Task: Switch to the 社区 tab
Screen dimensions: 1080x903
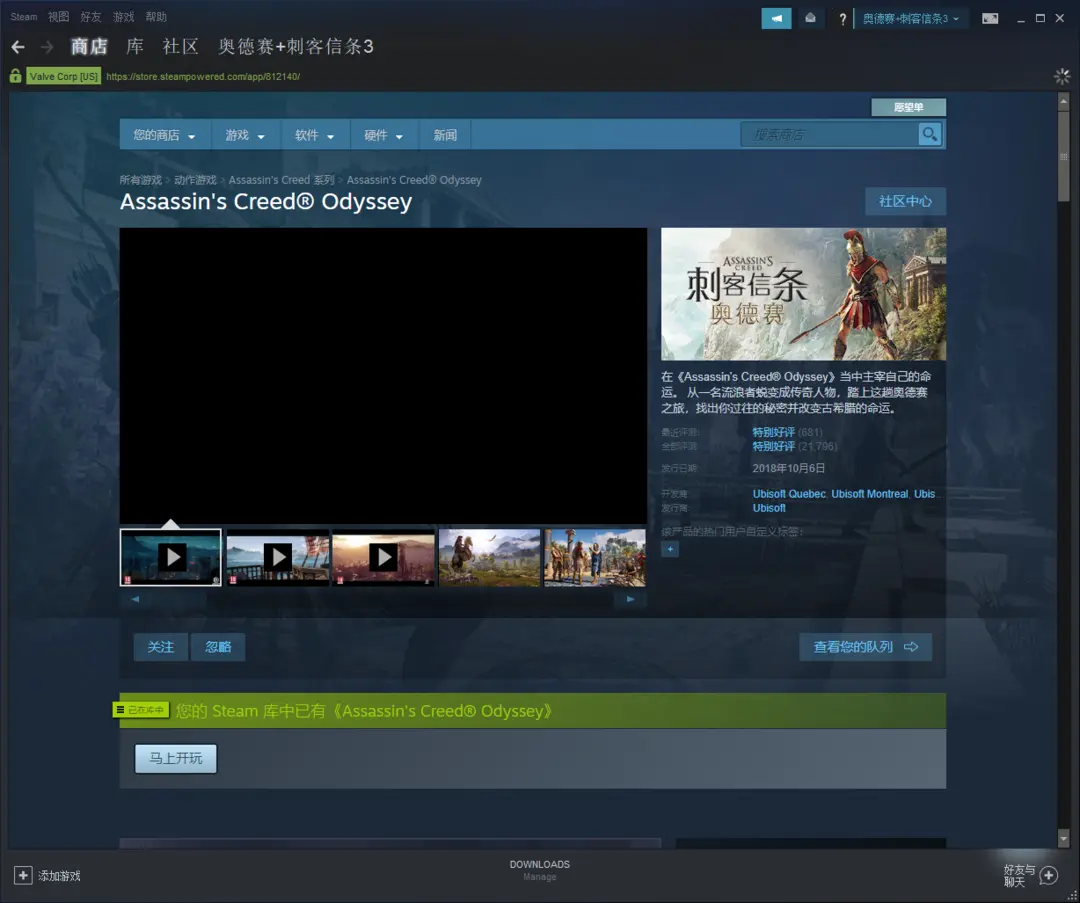Action: point(180,47)
